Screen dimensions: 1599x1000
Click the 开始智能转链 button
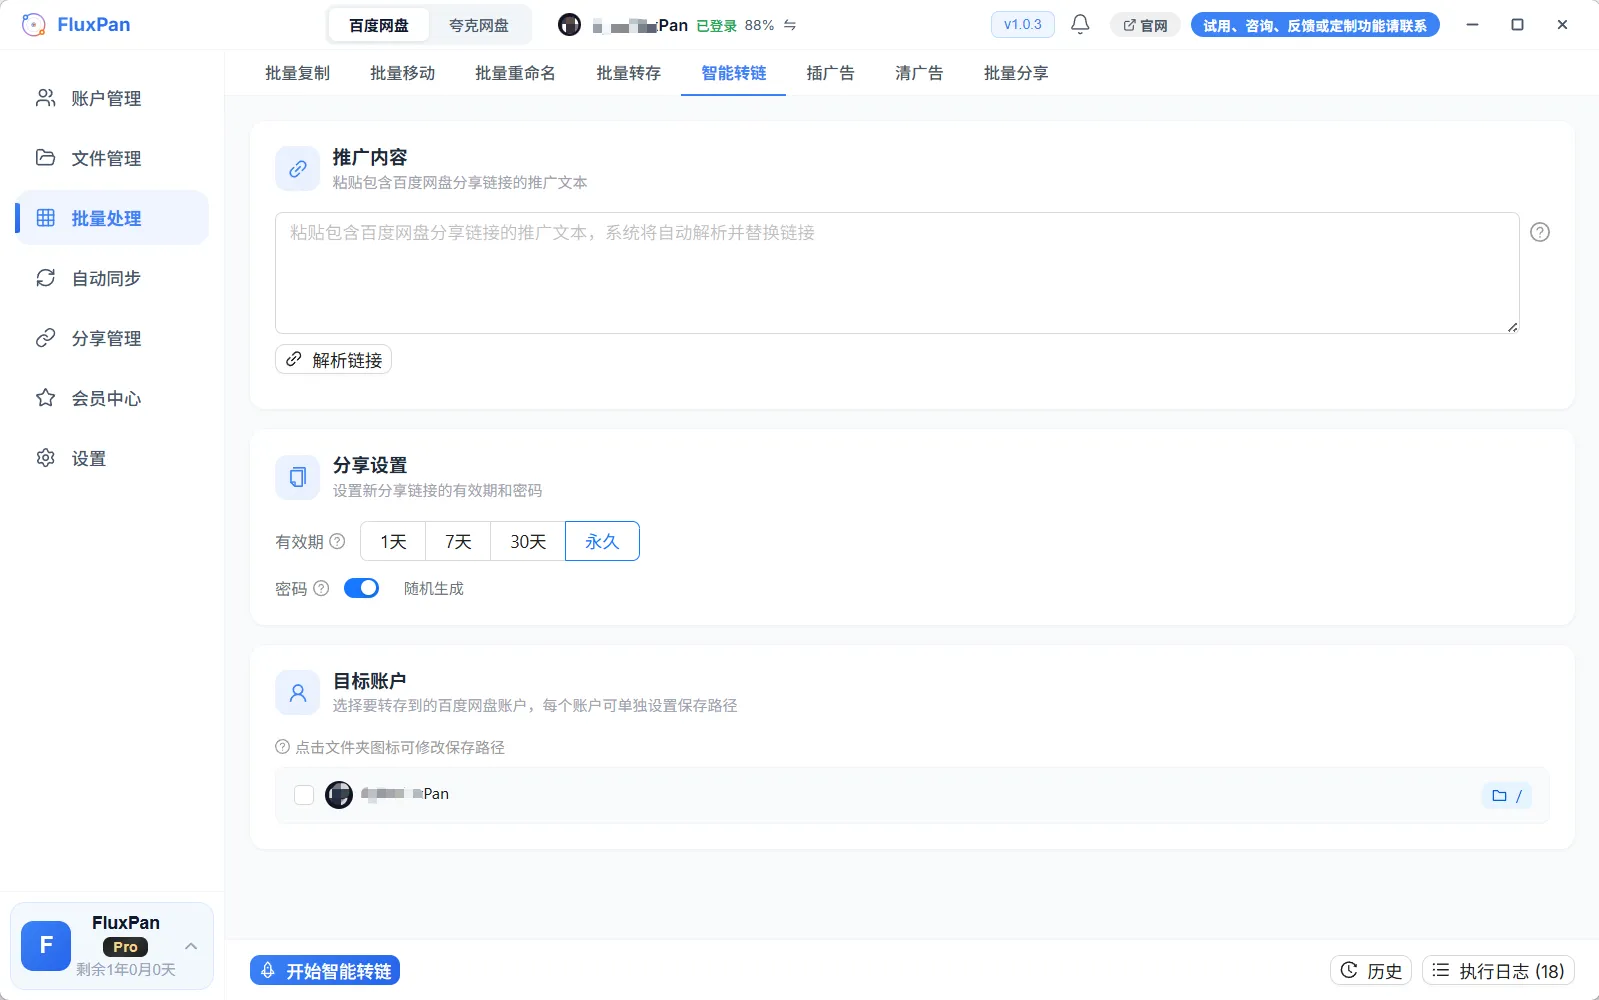325,971
